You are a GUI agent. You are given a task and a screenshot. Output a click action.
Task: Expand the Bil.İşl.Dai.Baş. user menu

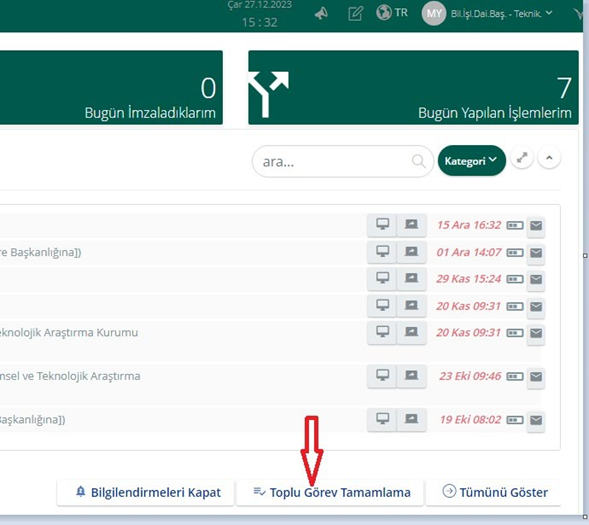(x=488, y=14)
